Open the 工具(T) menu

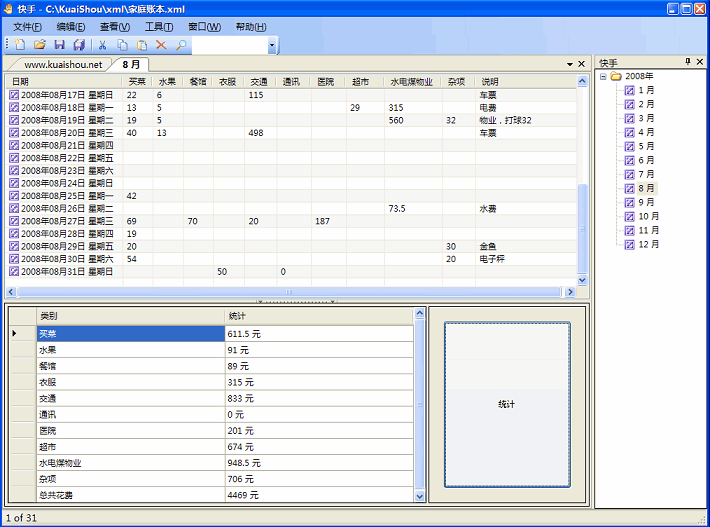tap(159, 26)
